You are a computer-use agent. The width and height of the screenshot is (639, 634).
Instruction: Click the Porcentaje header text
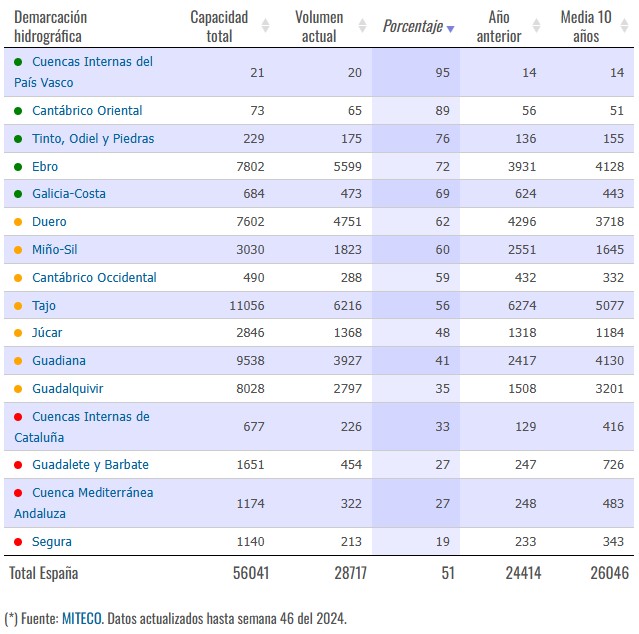[413, 26]
